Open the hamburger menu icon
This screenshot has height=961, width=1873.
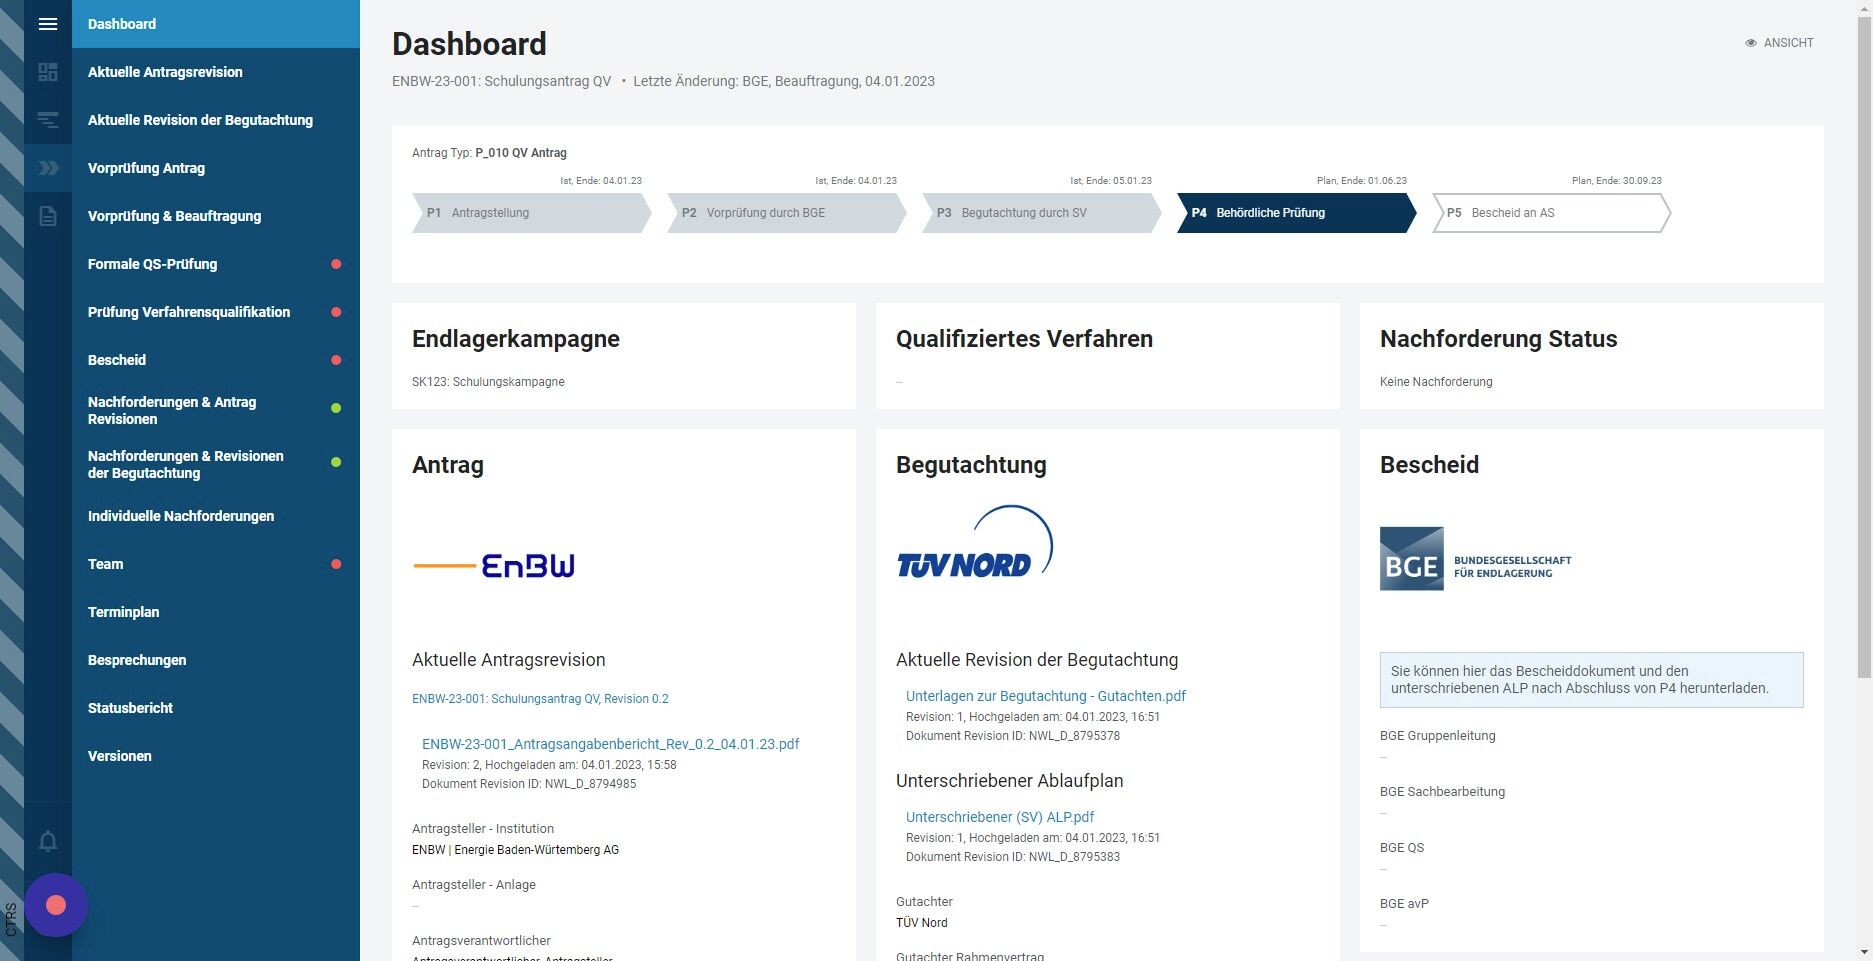(x=48, y=24)
